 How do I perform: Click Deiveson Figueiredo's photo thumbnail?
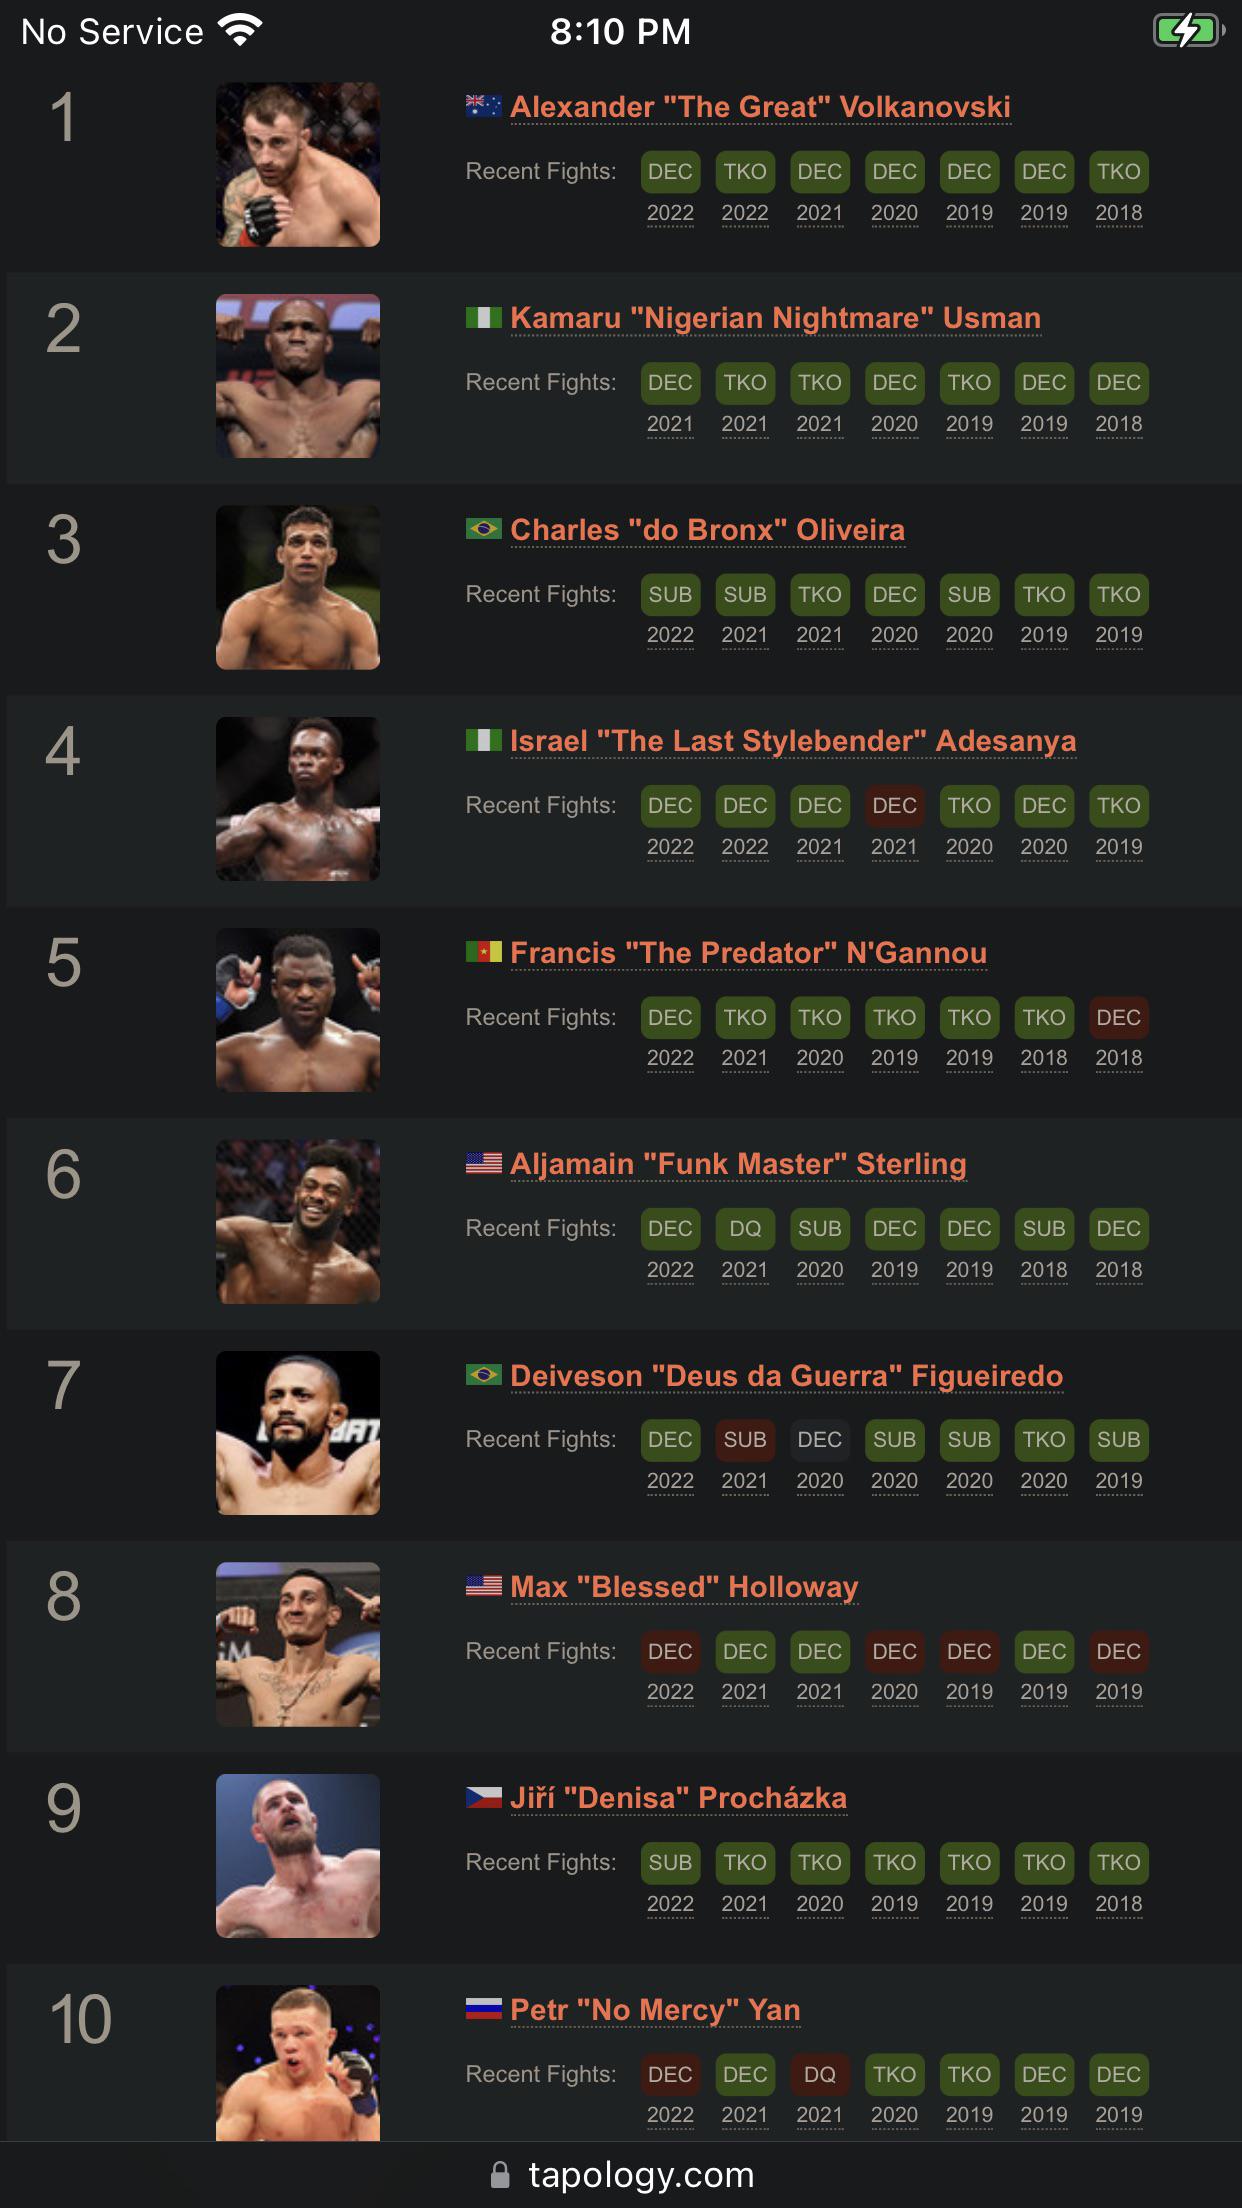298,1434
